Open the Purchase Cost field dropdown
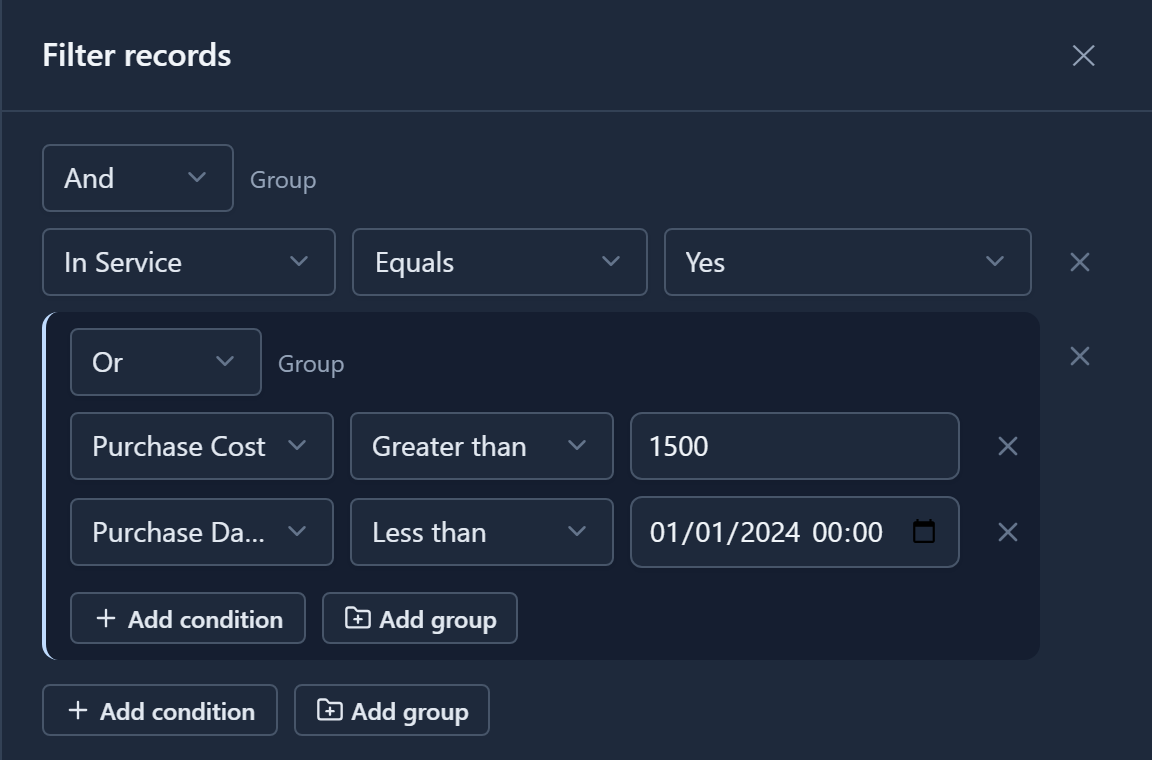 point(202,446)
